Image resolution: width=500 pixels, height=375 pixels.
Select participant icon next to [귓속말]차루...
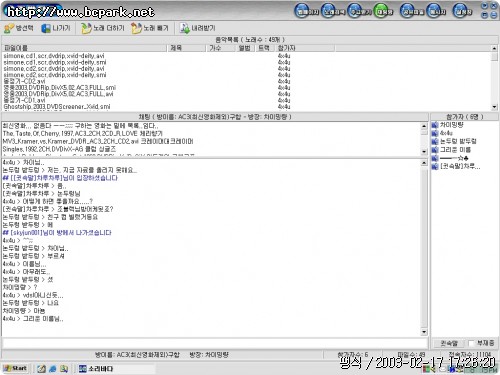coord(435,166)
